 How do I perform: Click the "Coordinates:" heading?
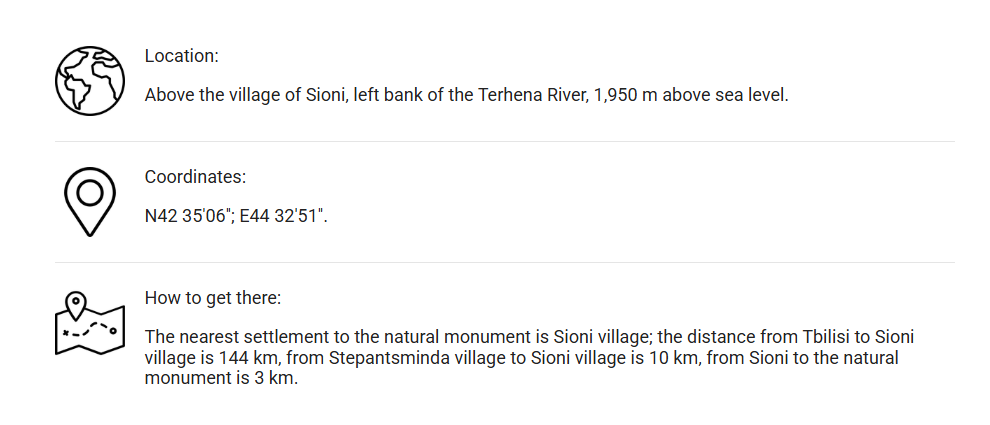click(195, 177)
